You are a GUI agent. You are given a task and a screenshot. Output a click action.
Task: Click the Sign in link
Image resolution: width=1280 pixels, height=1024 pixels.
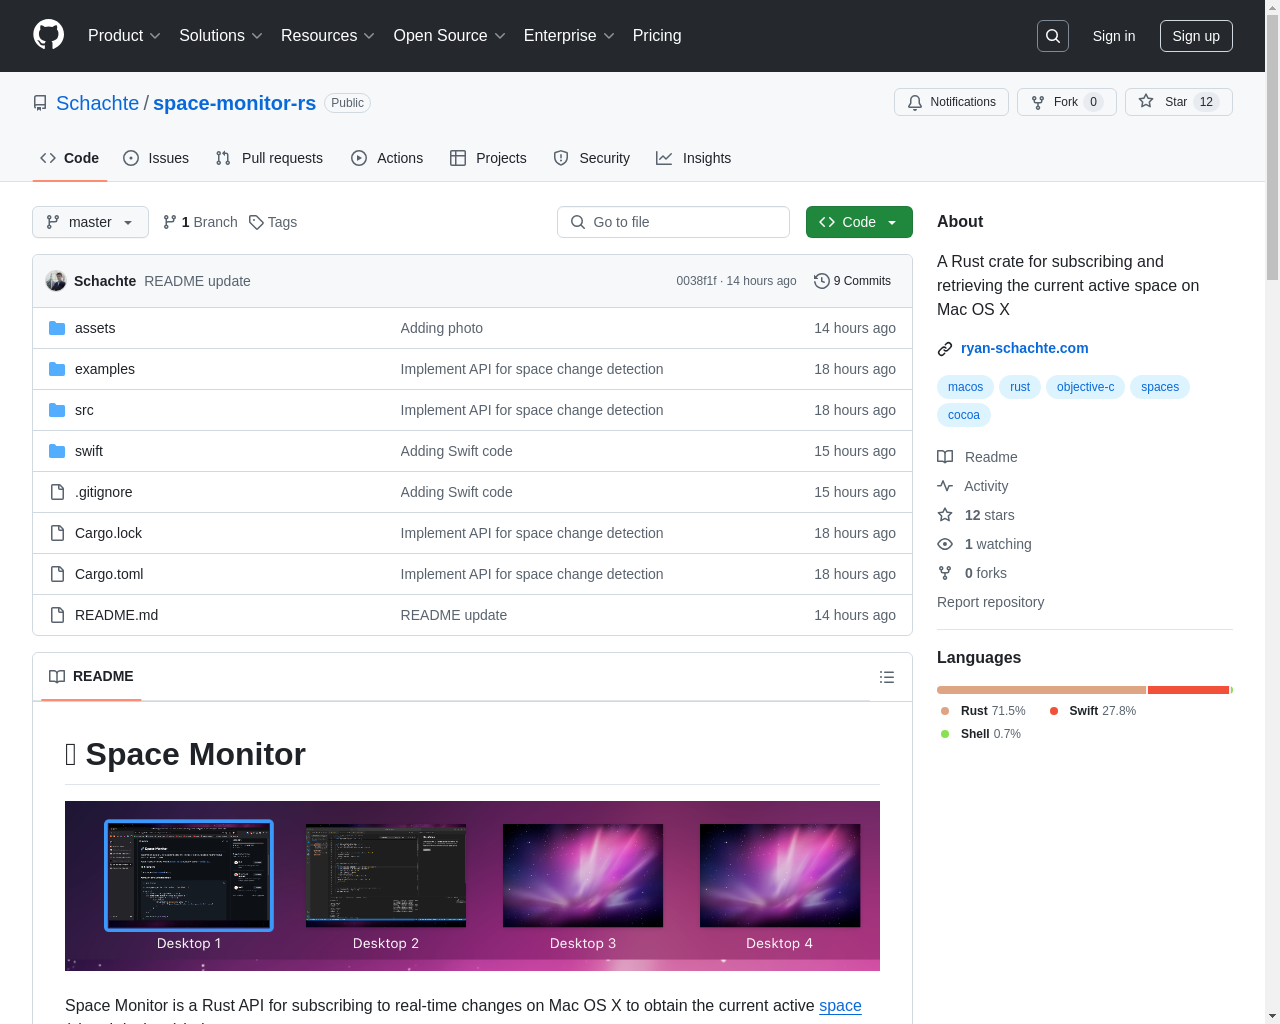coord(1114,36)
